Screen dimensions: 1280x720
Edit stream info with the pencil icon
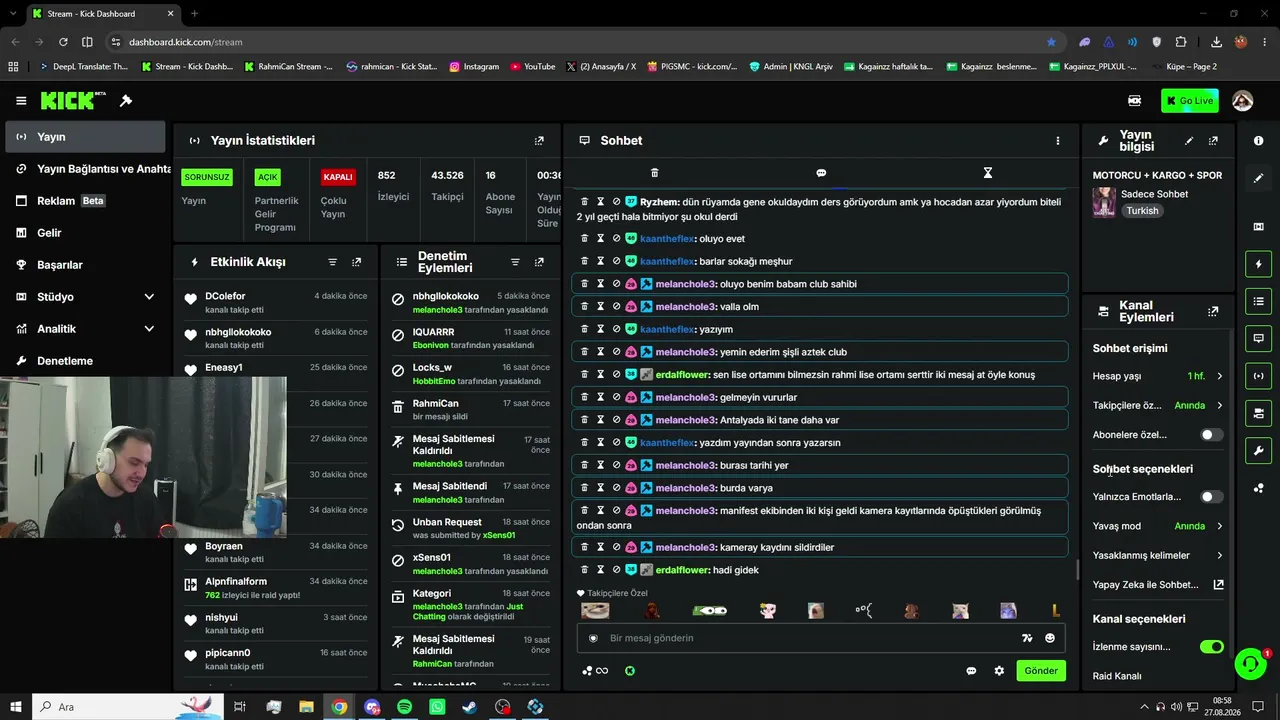coord(1189,141)
